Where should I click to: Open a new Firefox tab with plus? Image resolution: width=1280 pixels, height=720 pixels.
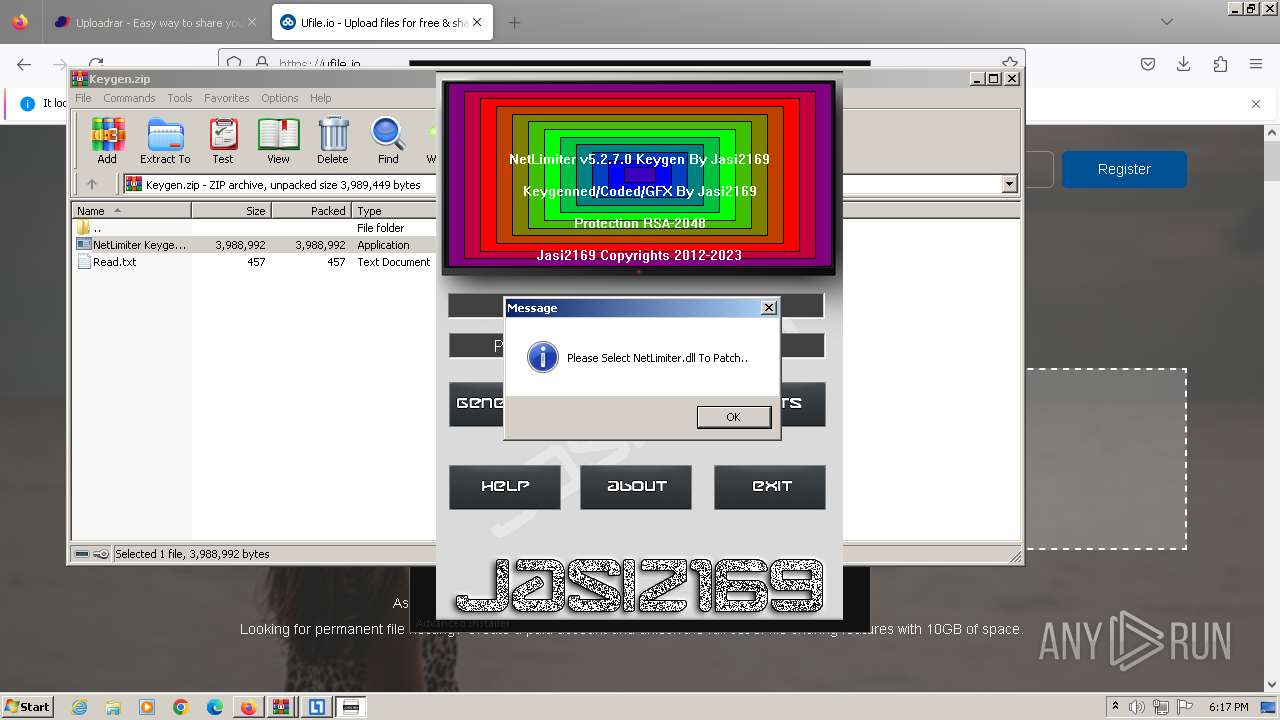pyautogui.click(x=514, y=22)
